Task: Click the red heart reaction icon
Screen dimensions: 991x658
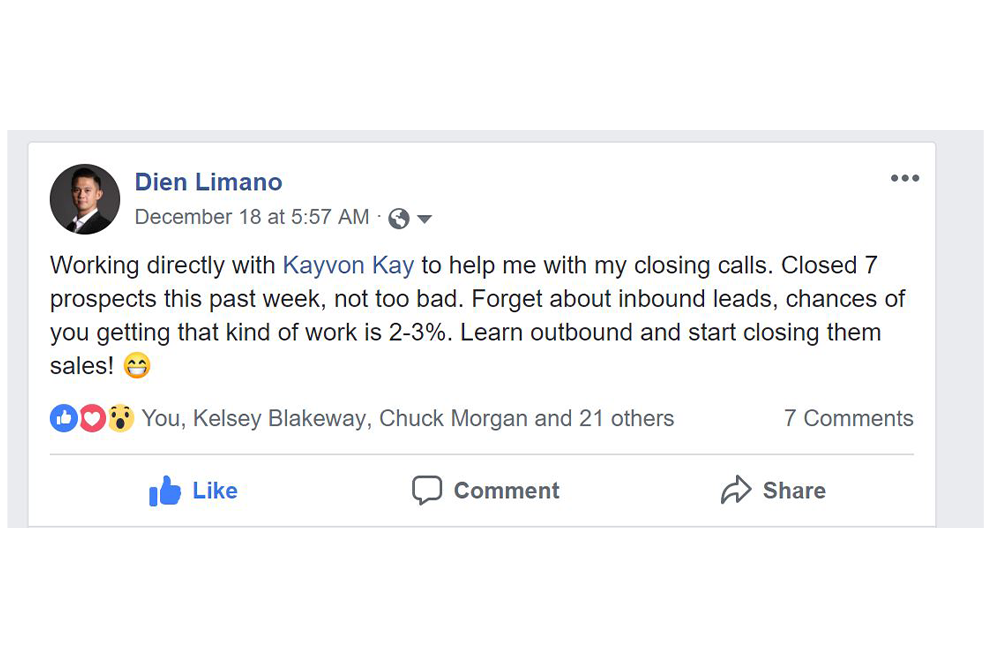Action: [92, 419]
